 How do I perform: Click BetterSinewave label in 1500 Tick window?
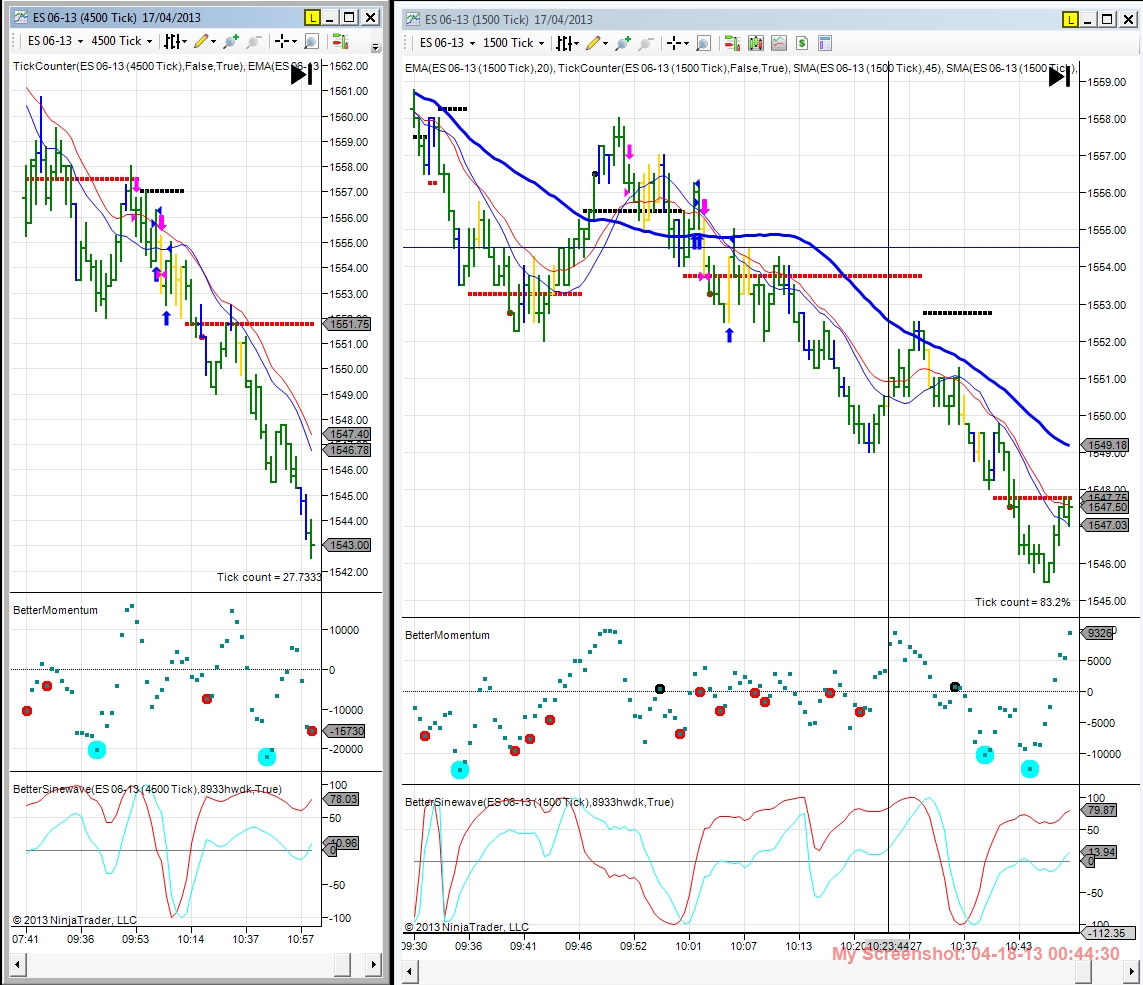point(539,802)
